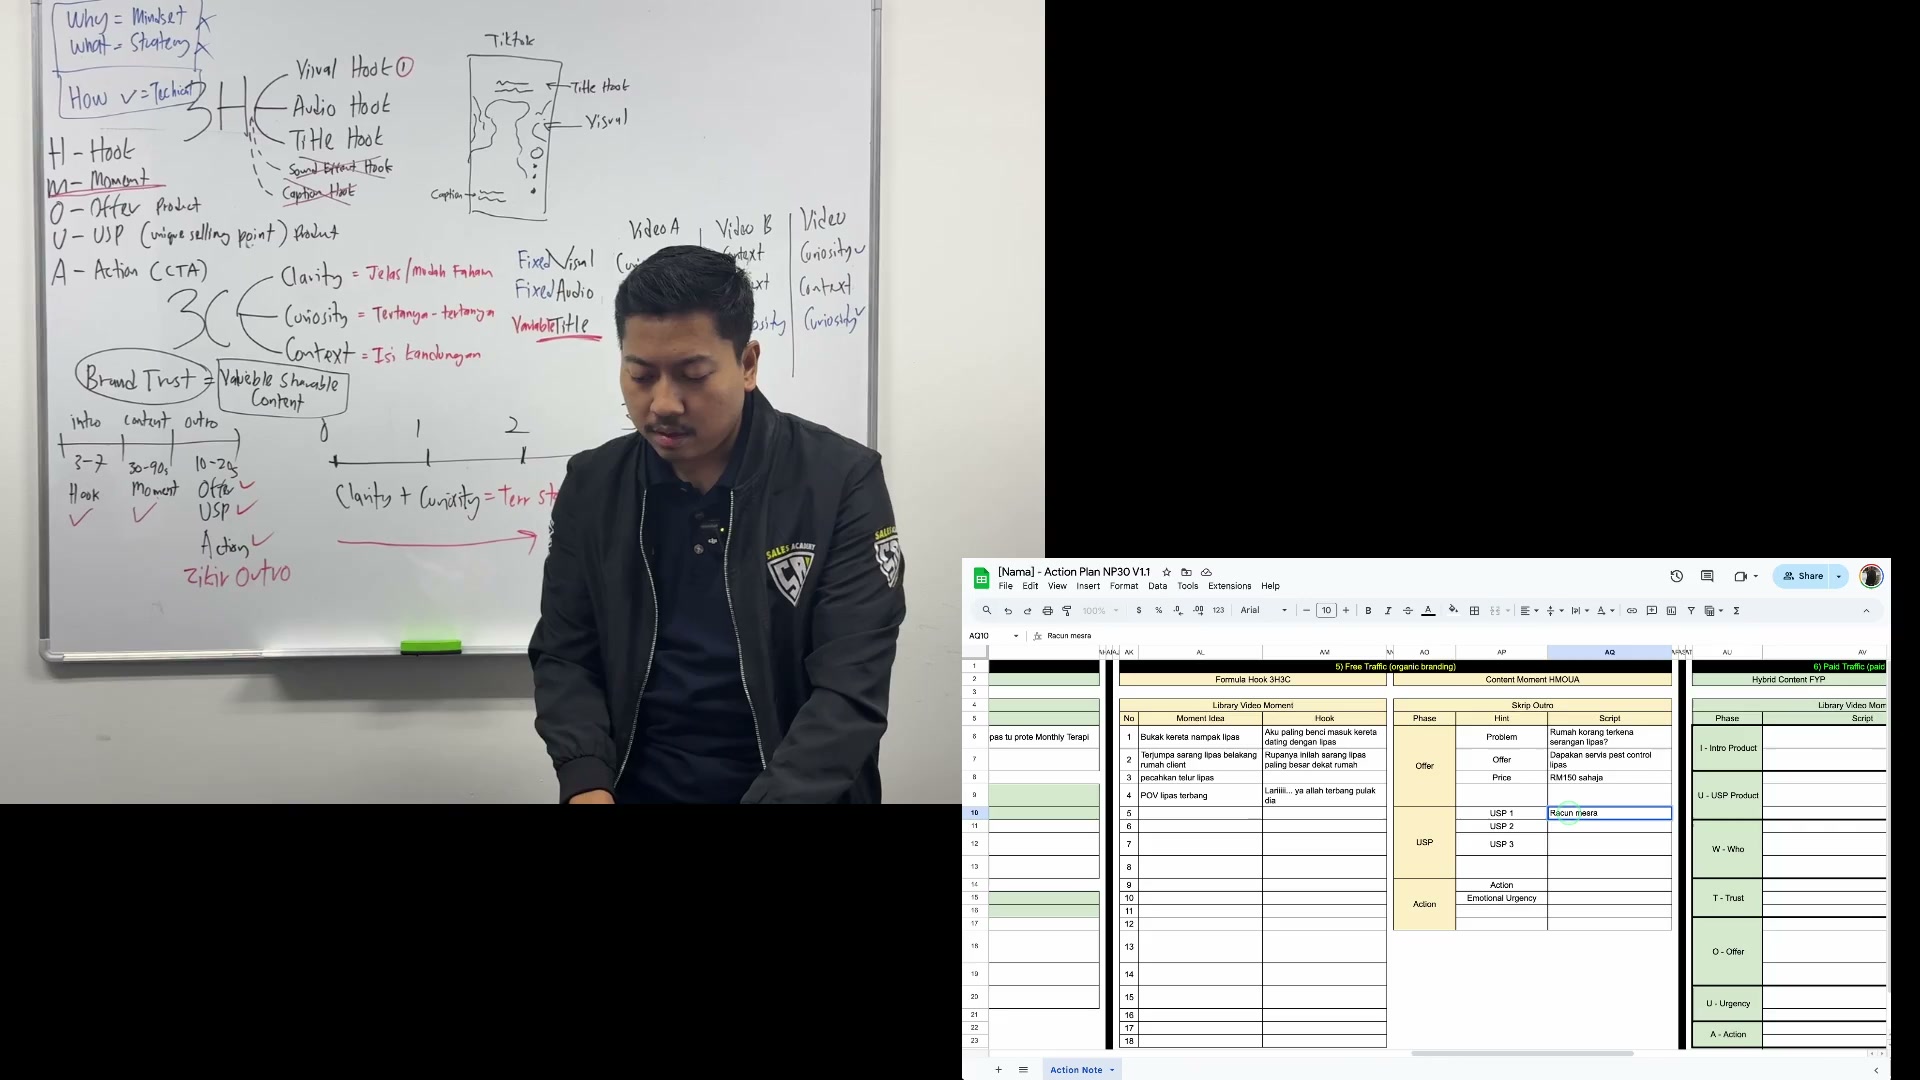Open the name box AQ10 dropdown

click(x=1016, y=636)
